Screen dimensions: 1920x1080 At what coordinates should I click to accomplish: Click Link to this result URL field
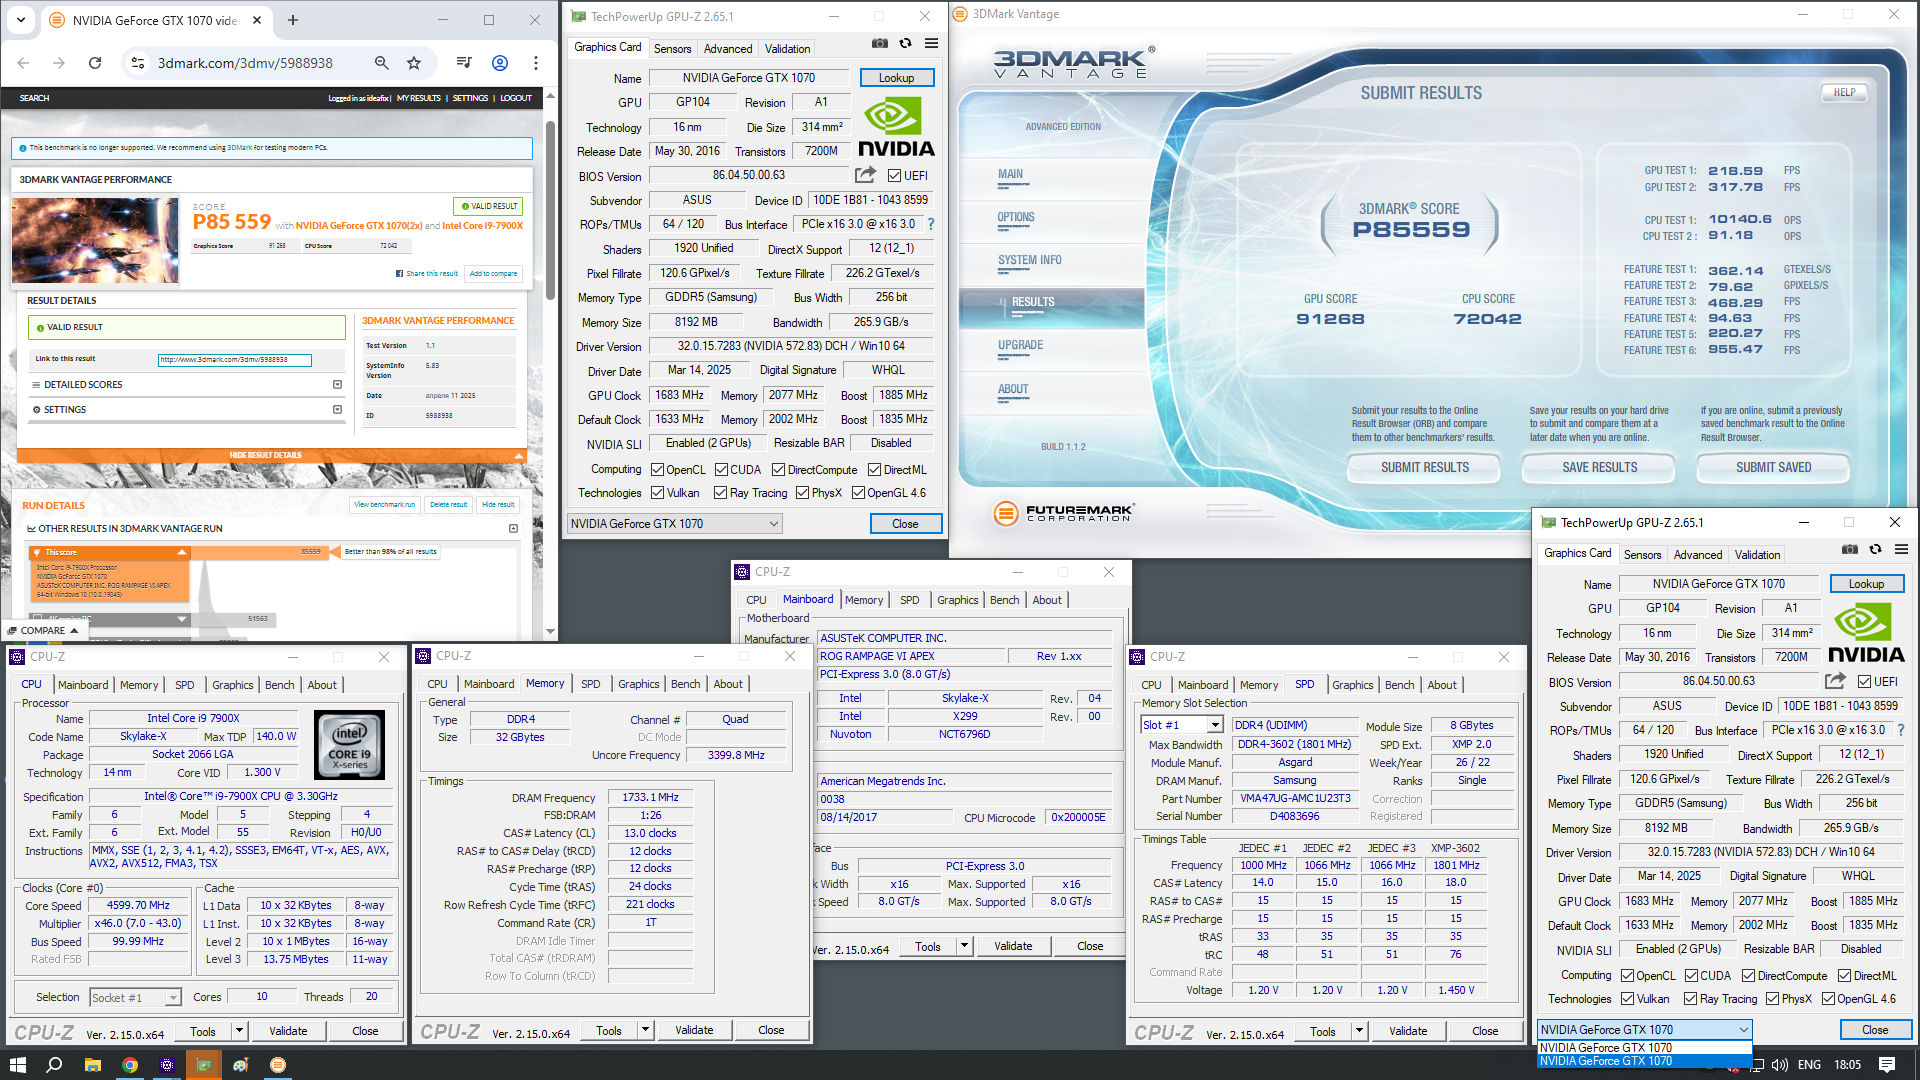(x=234, y=360)
